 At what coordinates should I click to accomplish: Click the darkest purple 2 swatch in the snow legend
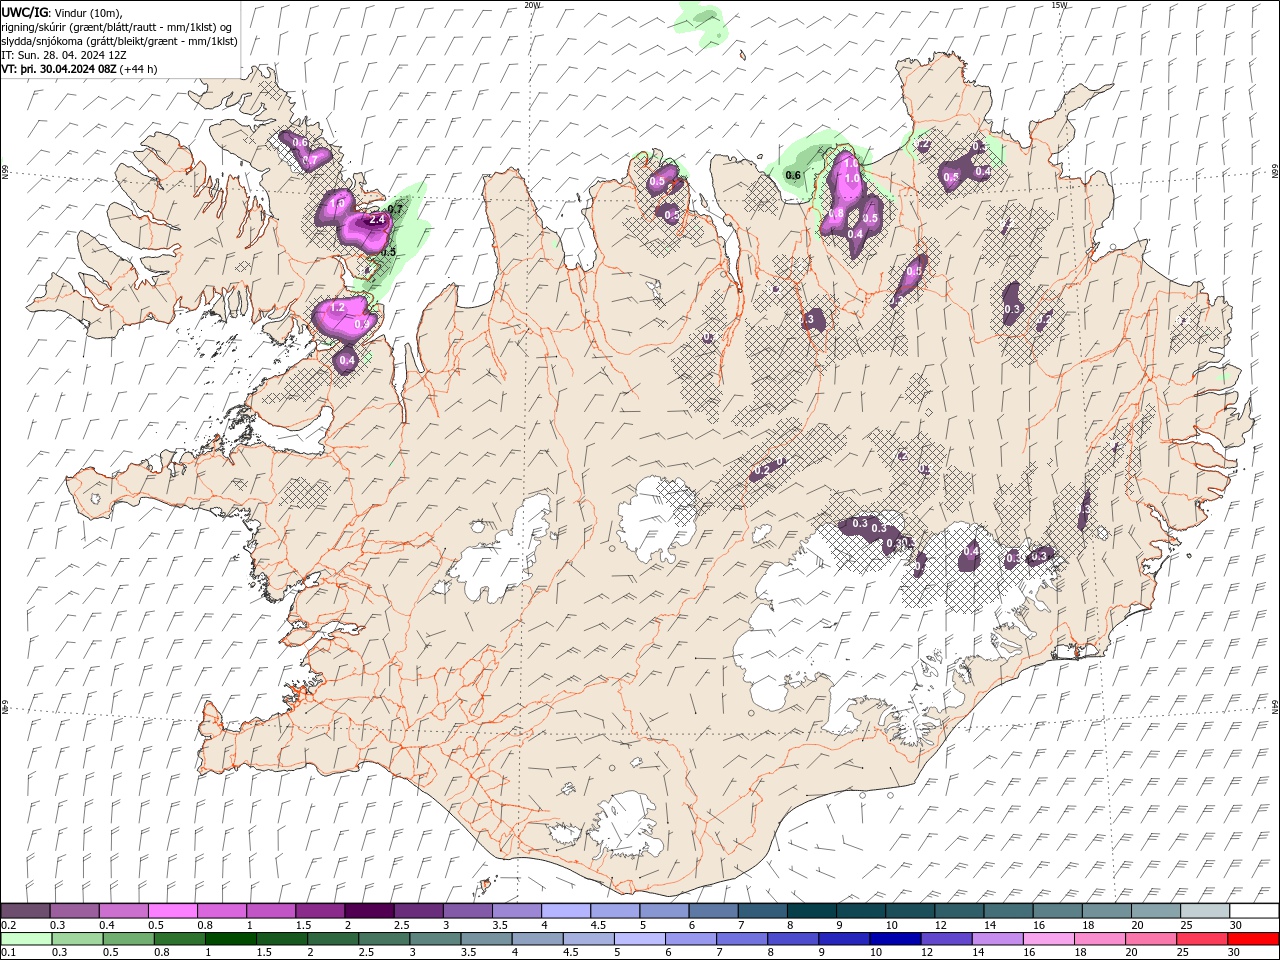pos(368,911)
